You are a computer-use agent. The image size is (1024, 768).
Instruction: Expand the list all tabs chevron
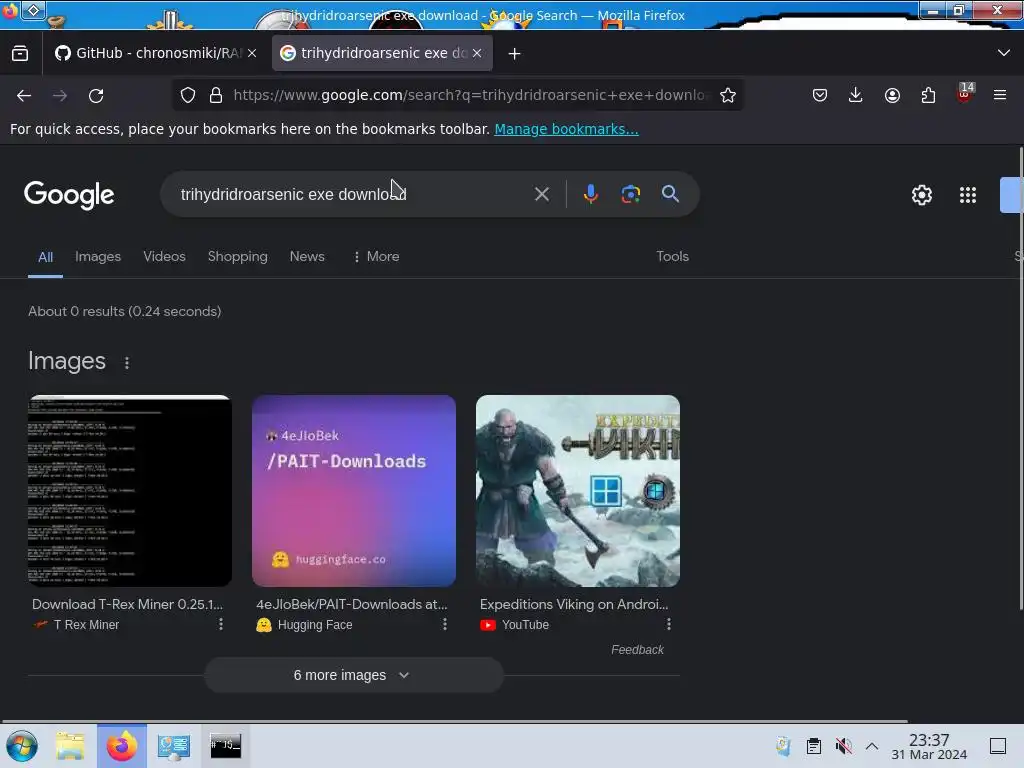(1004, 53)
